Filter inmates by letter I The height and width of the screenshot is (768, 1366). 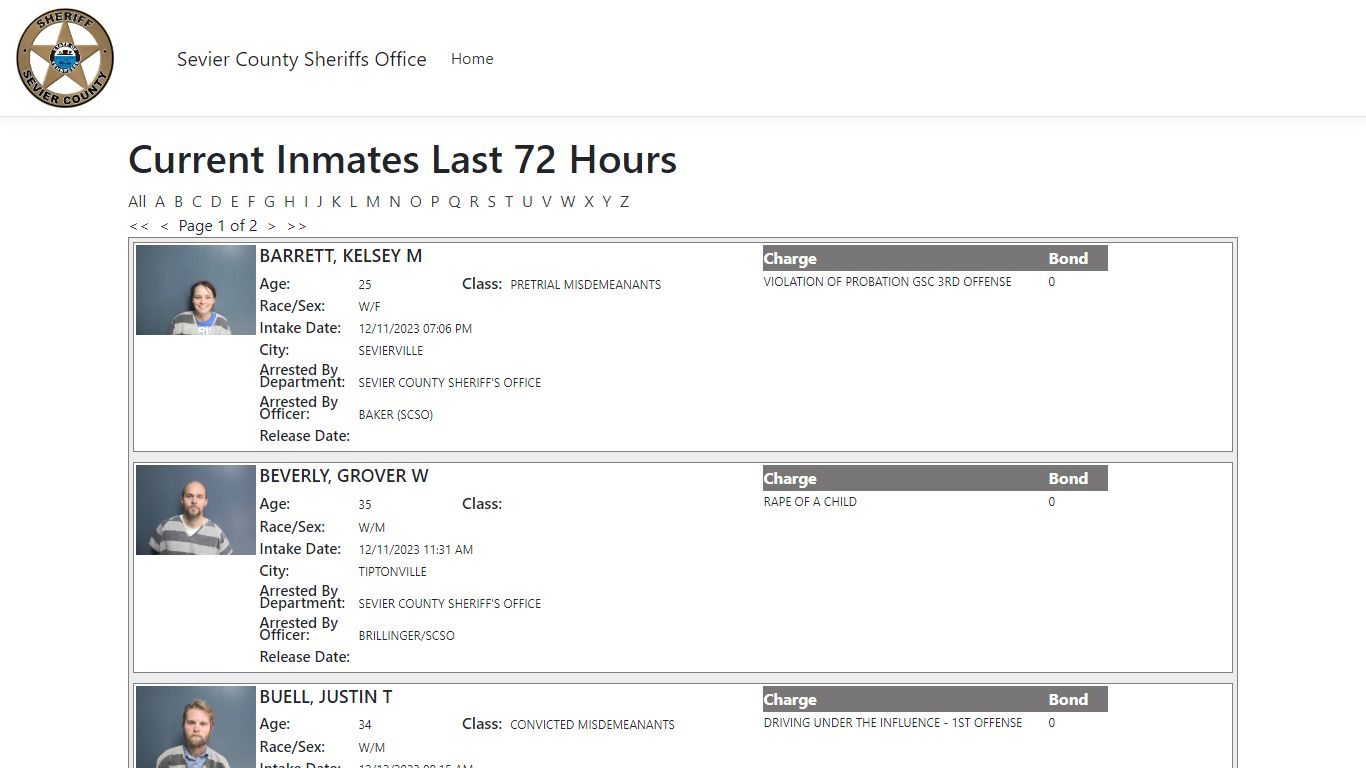coord(306,201)
